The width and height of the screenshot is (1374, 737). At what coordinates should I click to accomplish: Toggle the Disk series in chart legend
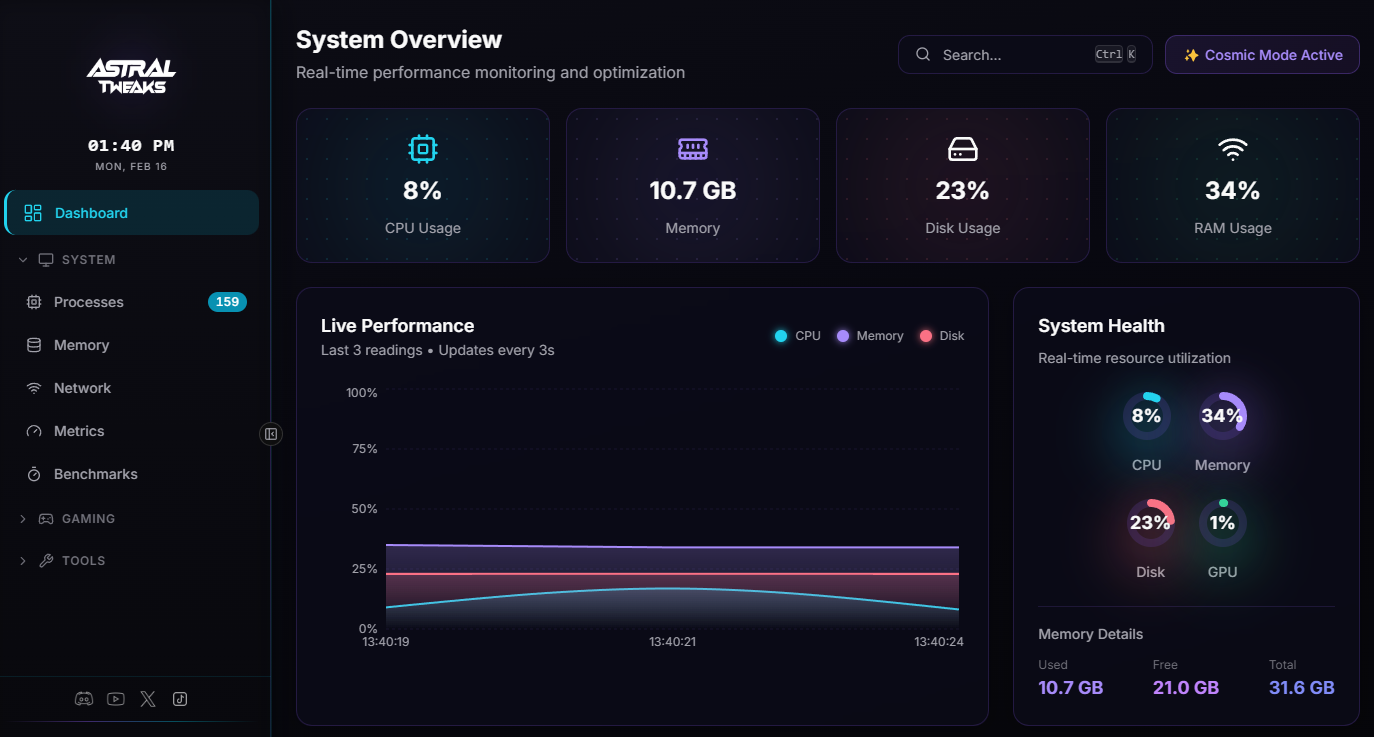tap(940, 335)
